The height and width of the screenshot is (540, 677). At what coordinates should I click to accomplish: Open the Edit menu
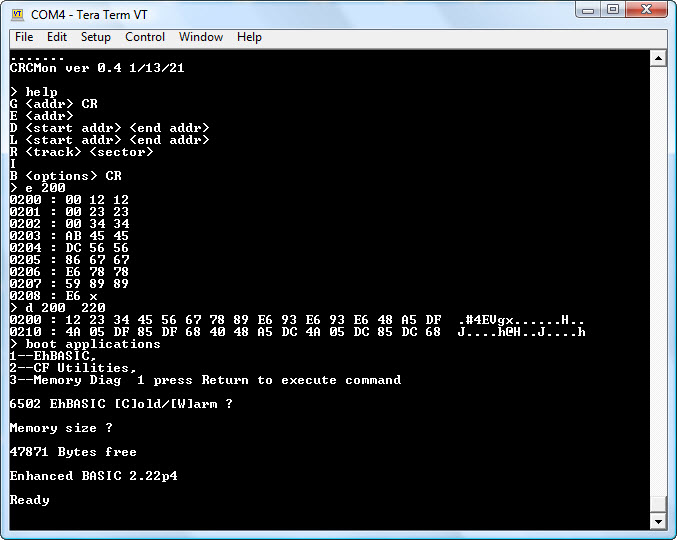[57, 37]
